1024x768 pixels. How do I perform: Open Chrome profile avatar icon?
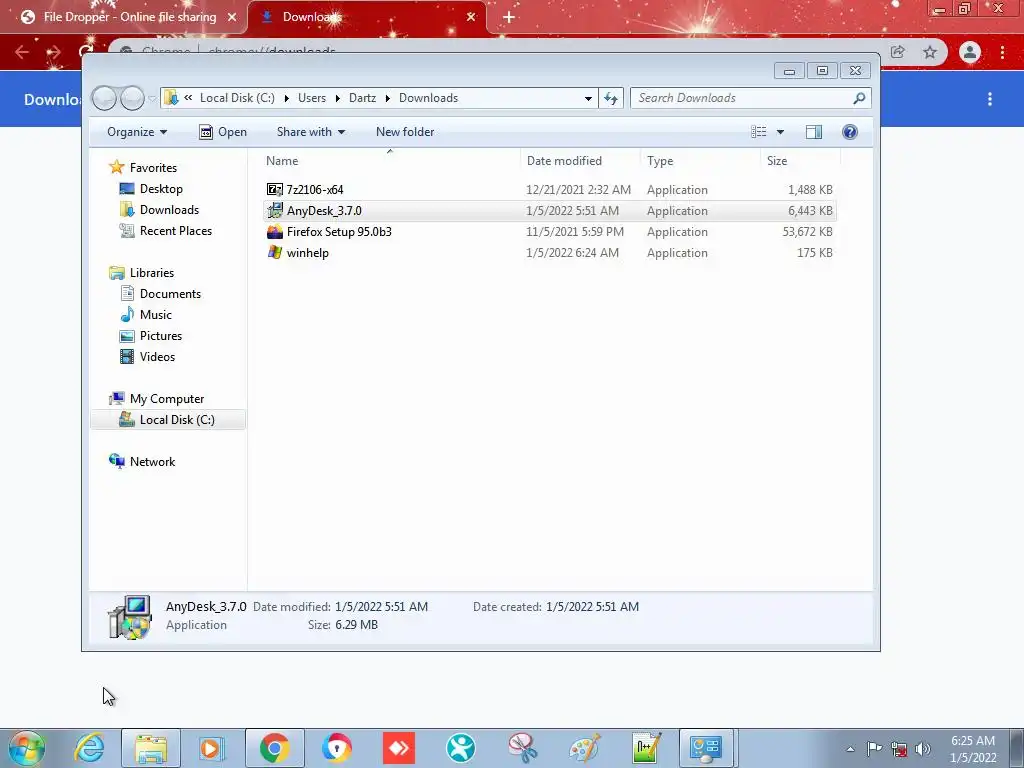[x=970, y=52]
